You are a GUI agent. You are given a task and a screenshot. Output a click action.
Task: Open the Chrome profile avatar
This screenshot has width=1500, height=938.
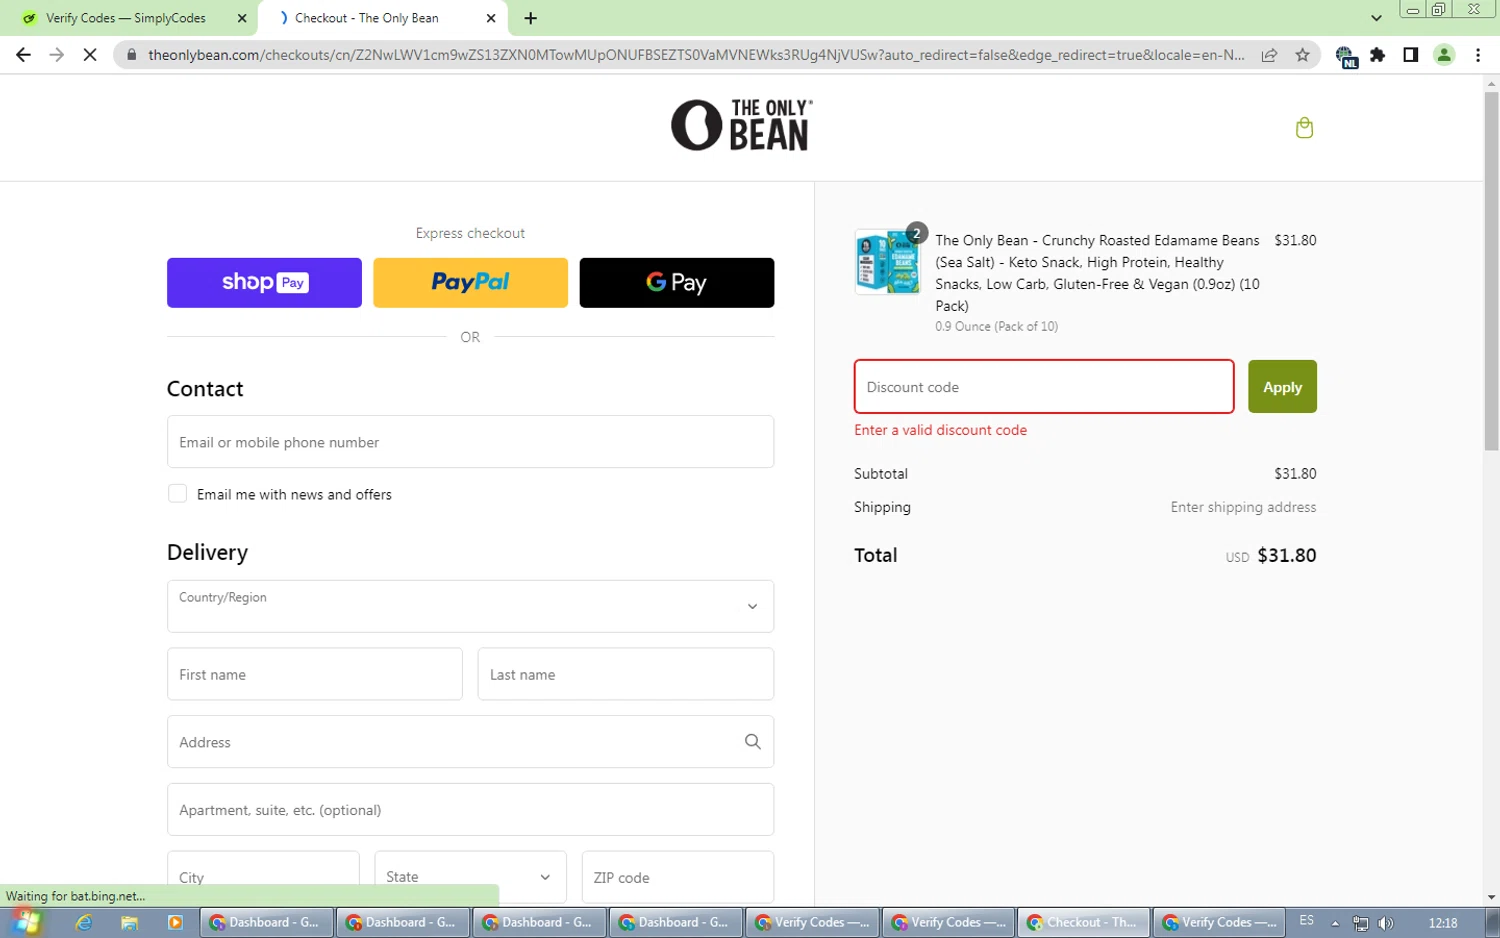(1444, 55)
